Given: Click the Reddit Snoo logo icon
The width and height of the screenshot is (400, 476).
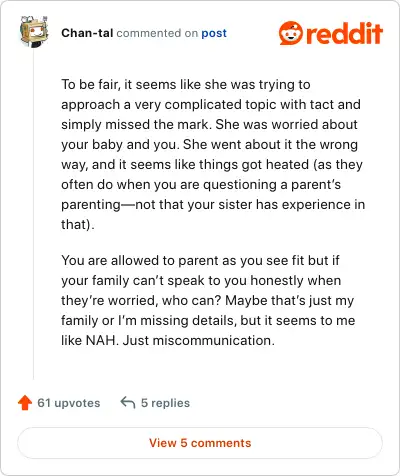Looking at the screenshot, I should tap(291, 33).
